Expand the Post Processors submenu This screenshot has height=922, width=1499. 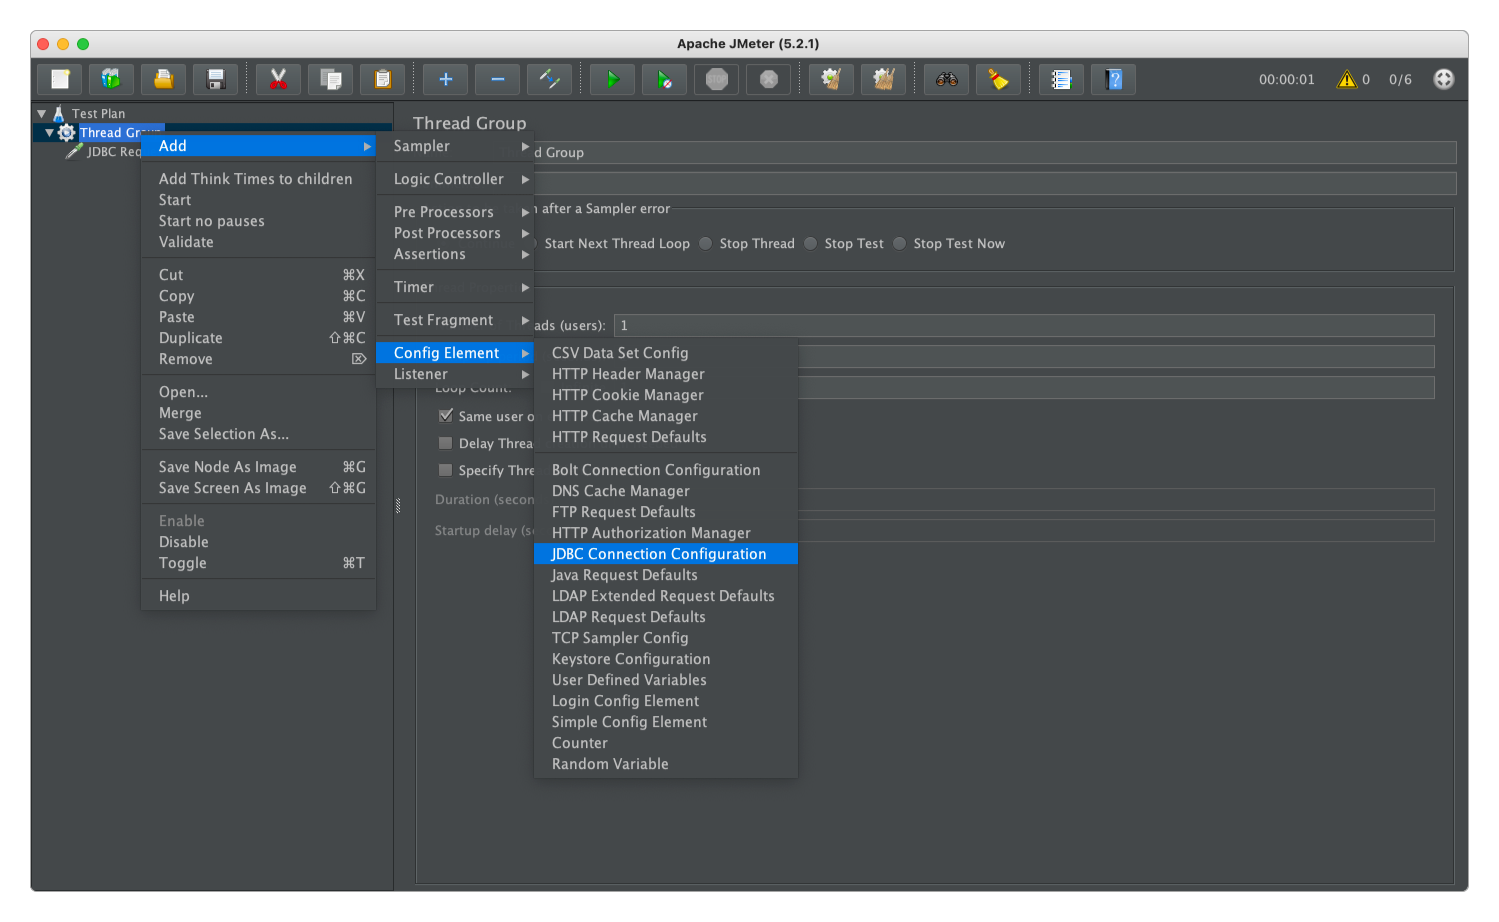click(455, 233)
